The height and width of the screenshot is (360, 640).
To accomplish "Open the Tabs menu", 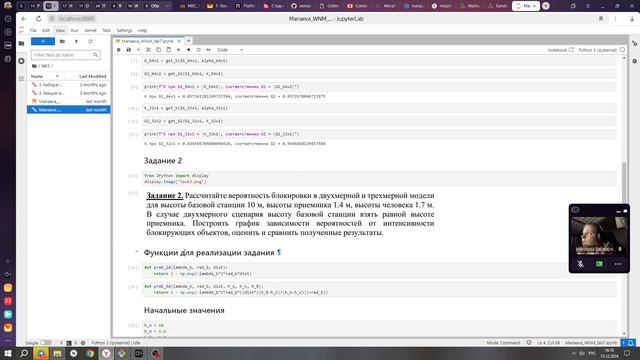I will click(107, 31).
